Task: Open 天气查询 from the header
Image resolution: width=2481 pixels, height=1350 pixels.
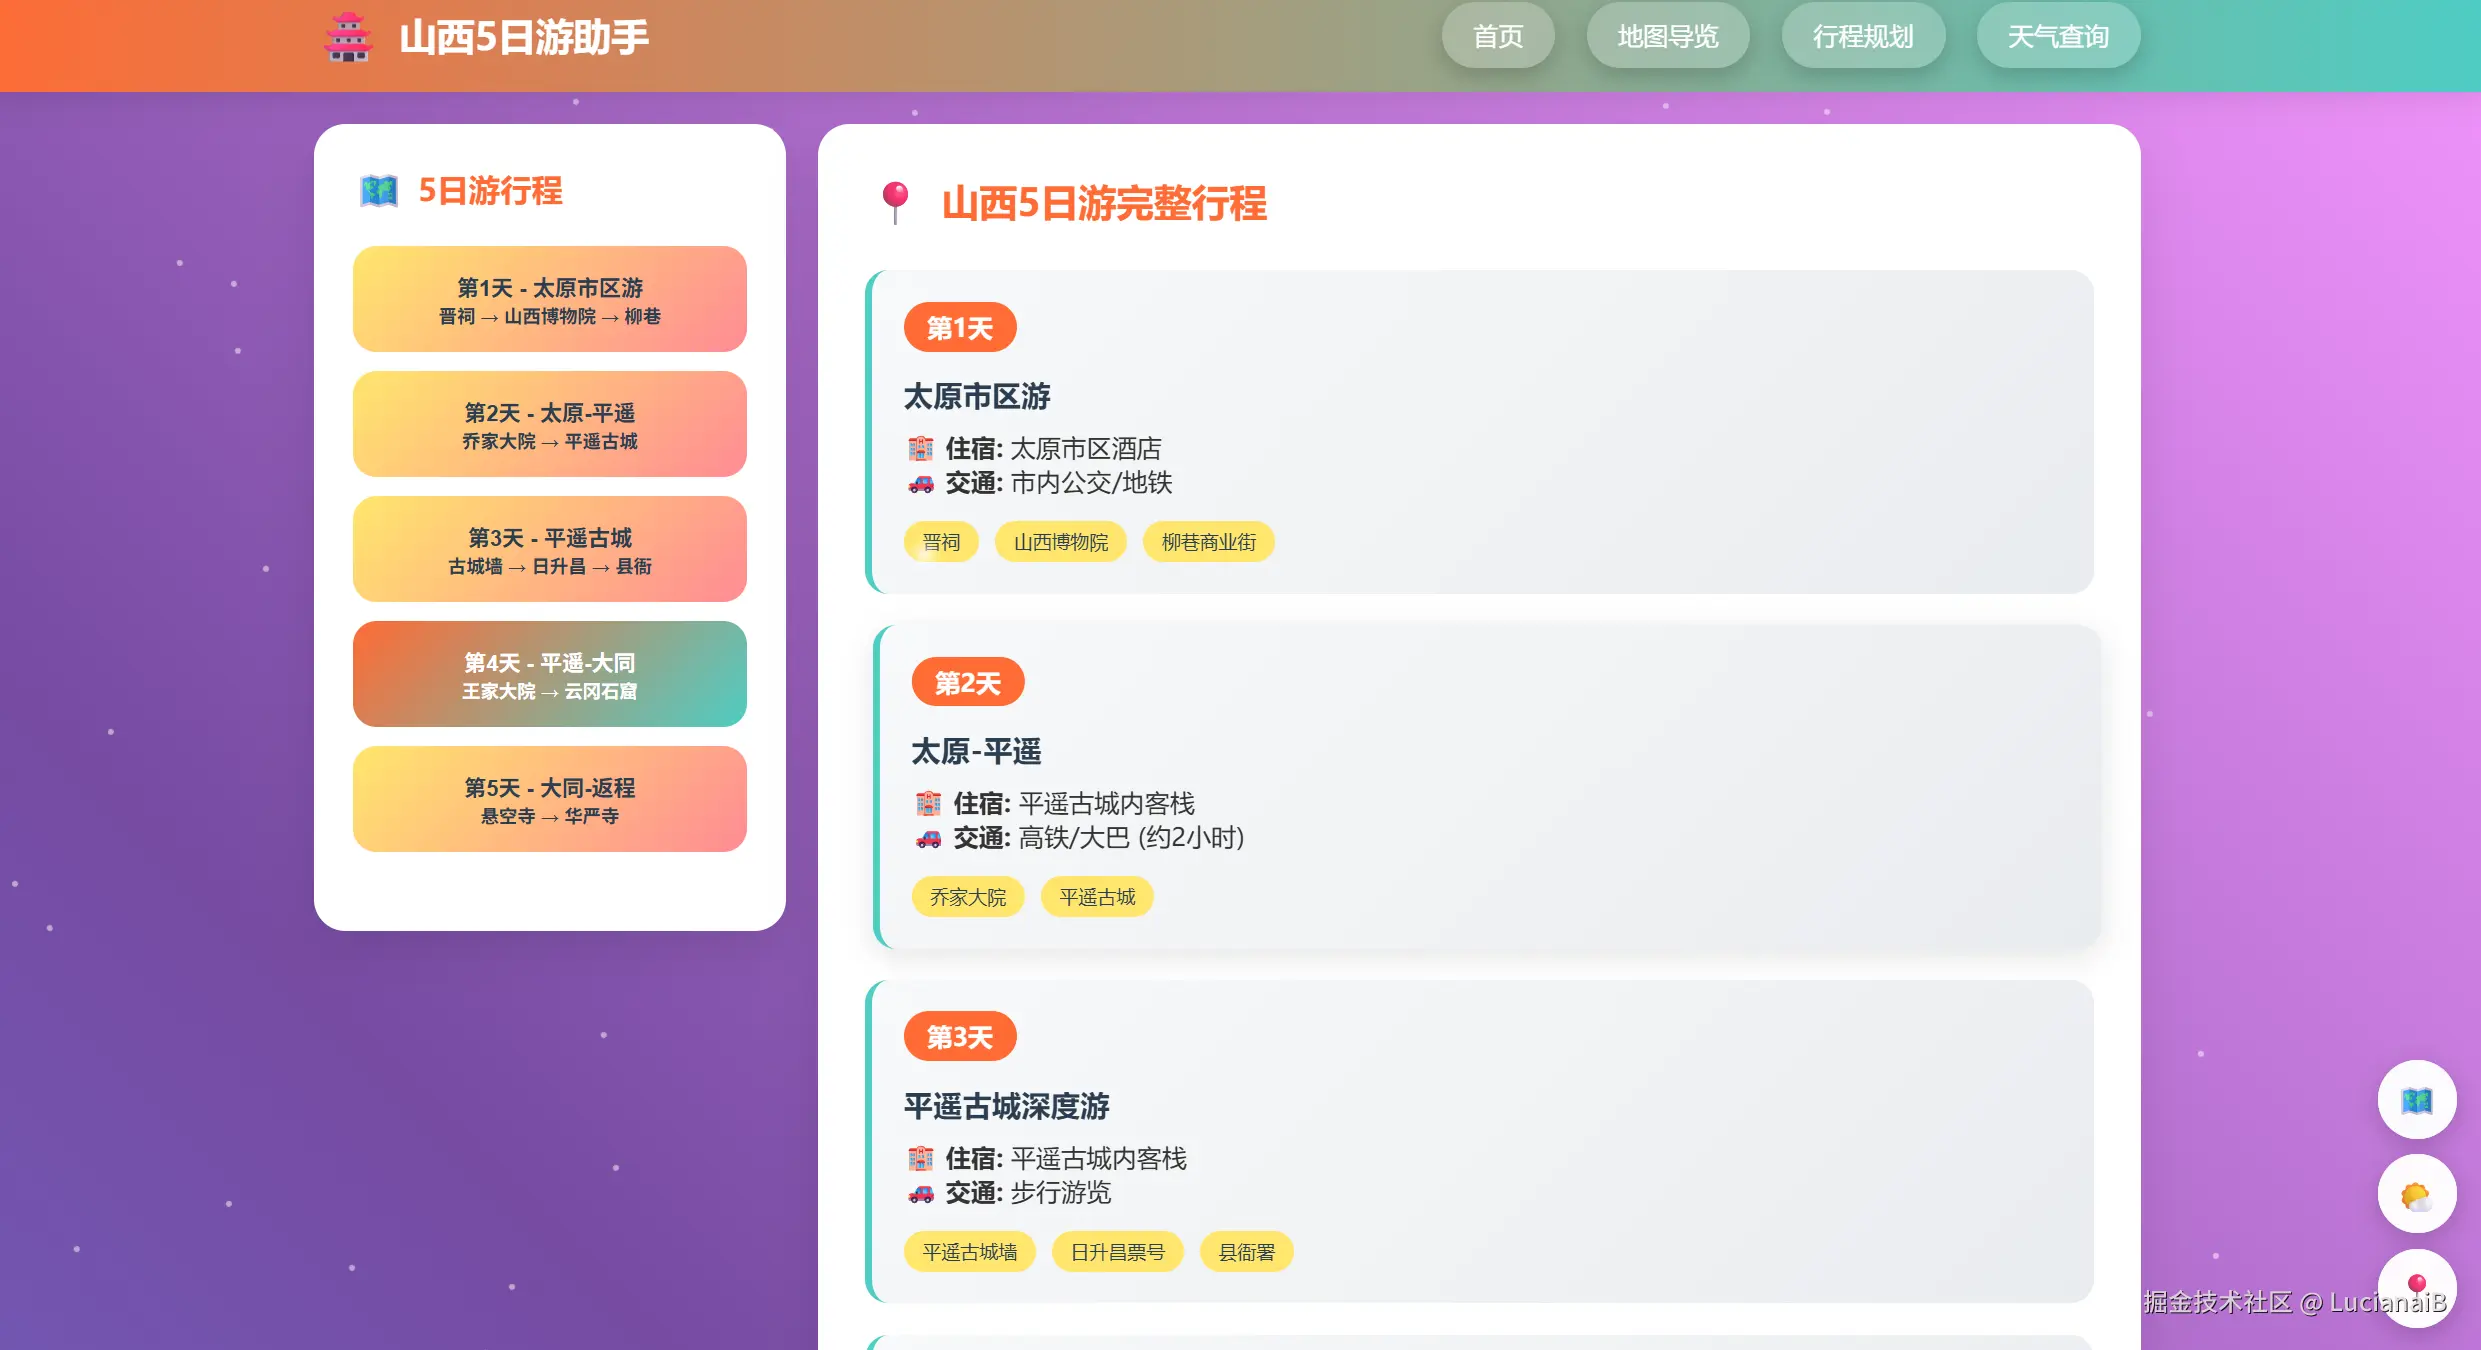Action: click(2057, 37)
